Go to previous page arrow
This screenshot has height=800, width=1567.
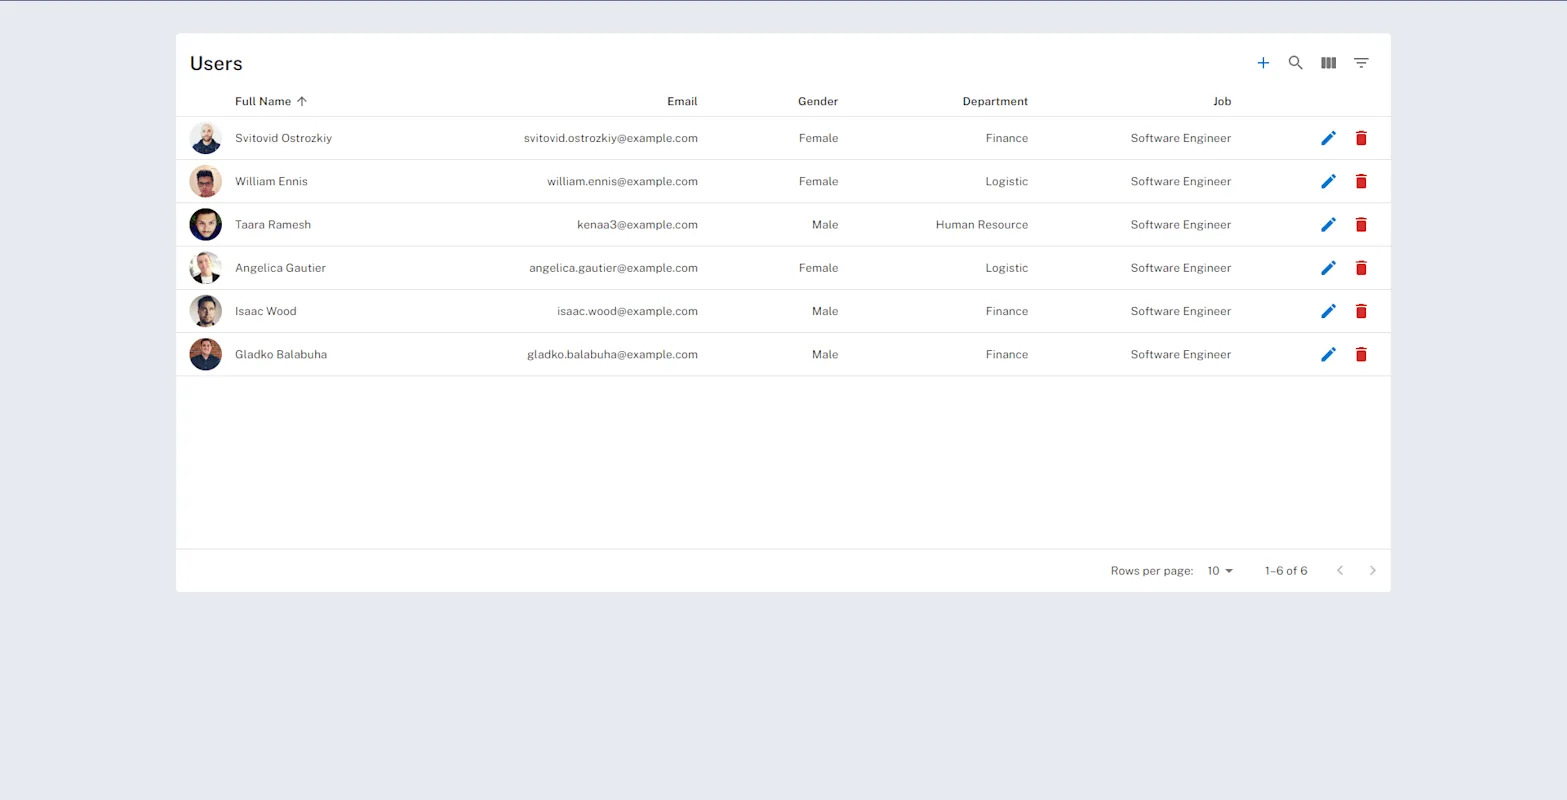1340,571
